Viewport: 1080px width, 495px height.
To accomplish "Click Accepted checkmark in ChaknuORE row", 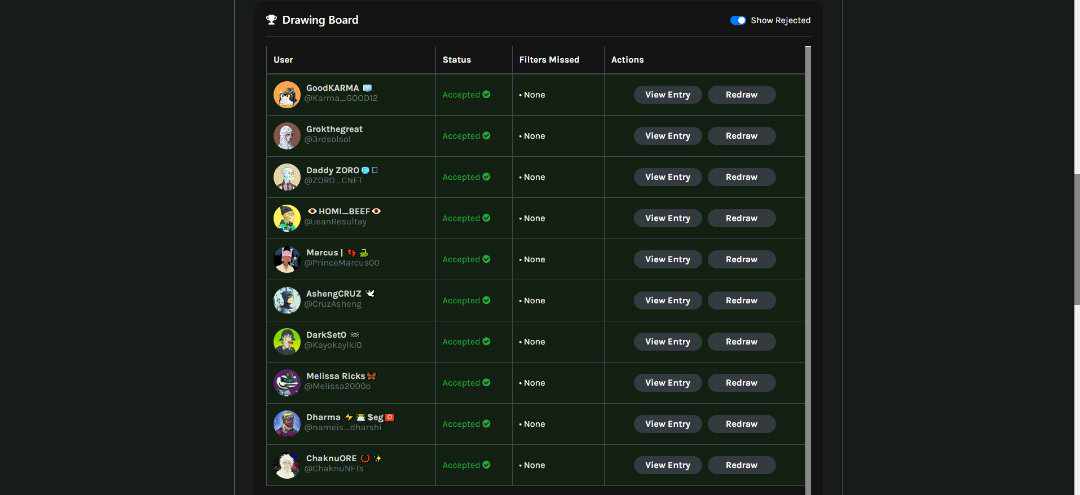I will [x=486, y=465].
